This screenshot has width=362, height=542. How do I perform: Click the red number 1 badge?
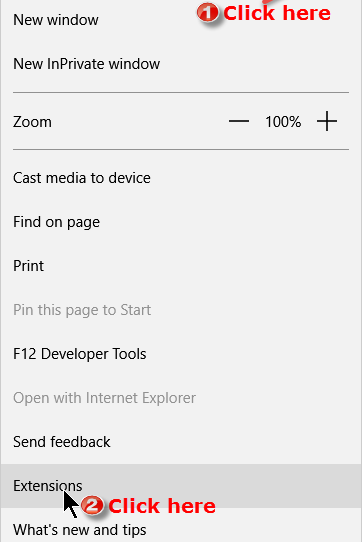207,13
